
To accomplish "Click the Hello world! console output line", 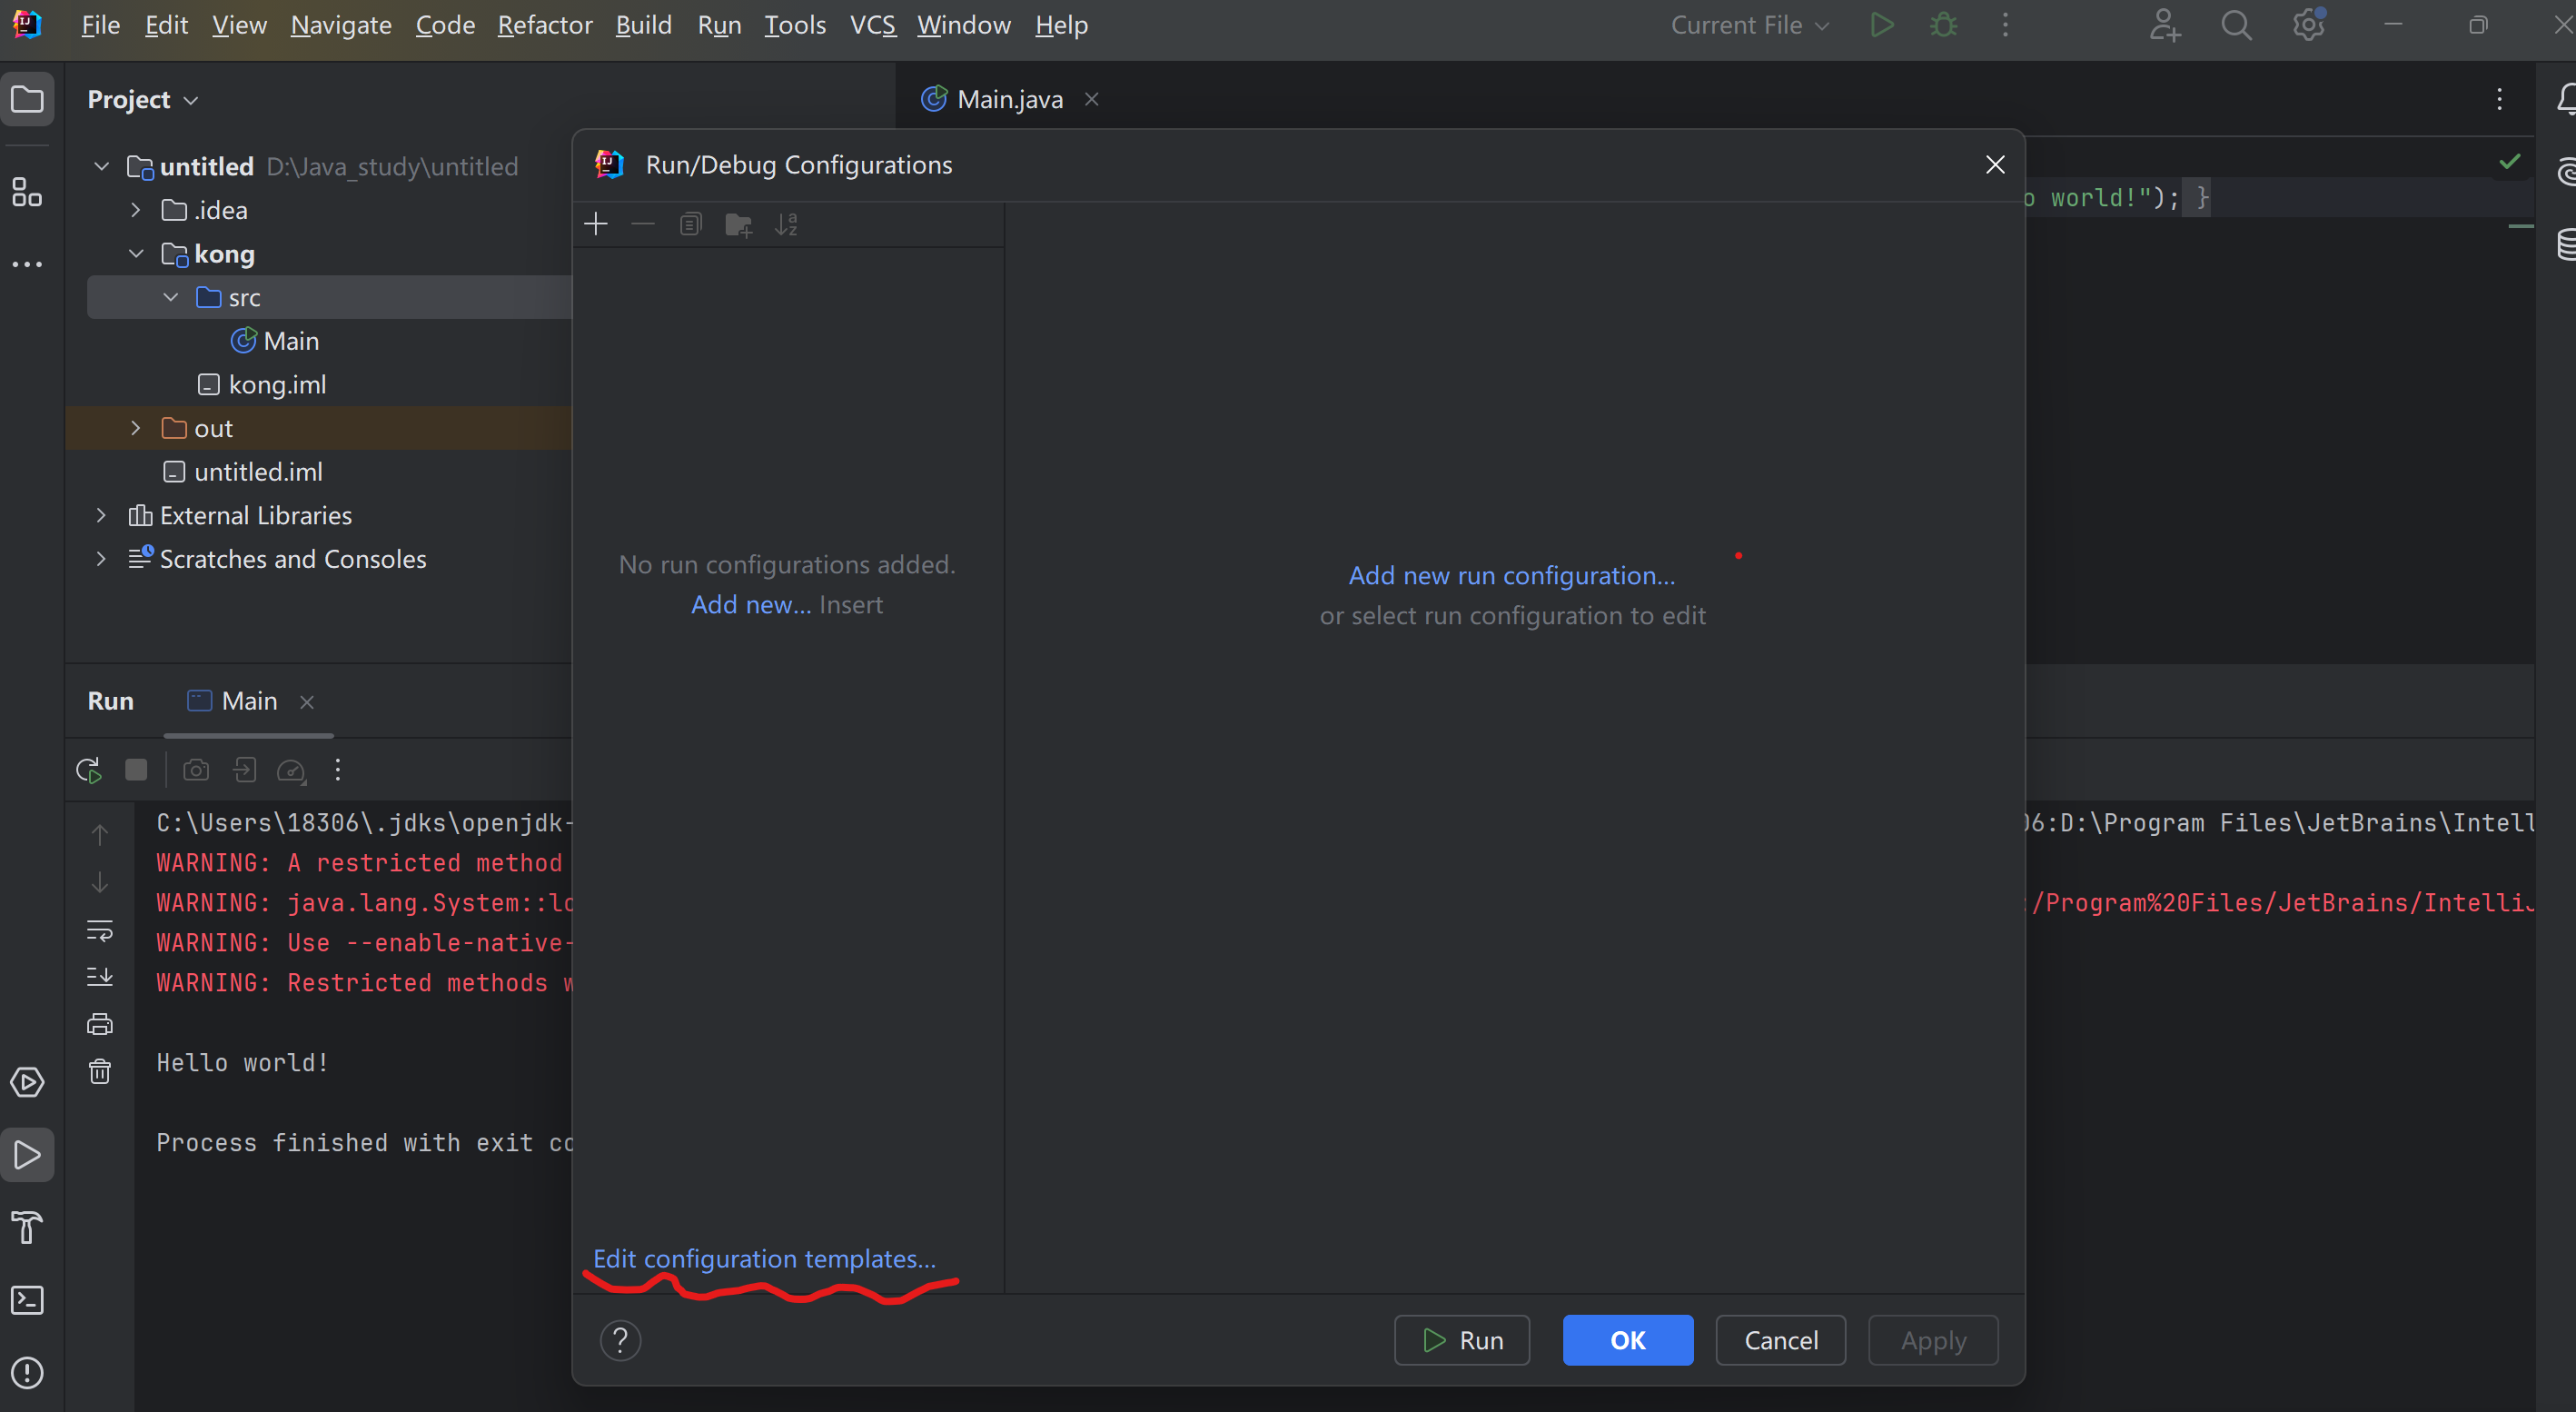I will click(x=243, y=1063).
